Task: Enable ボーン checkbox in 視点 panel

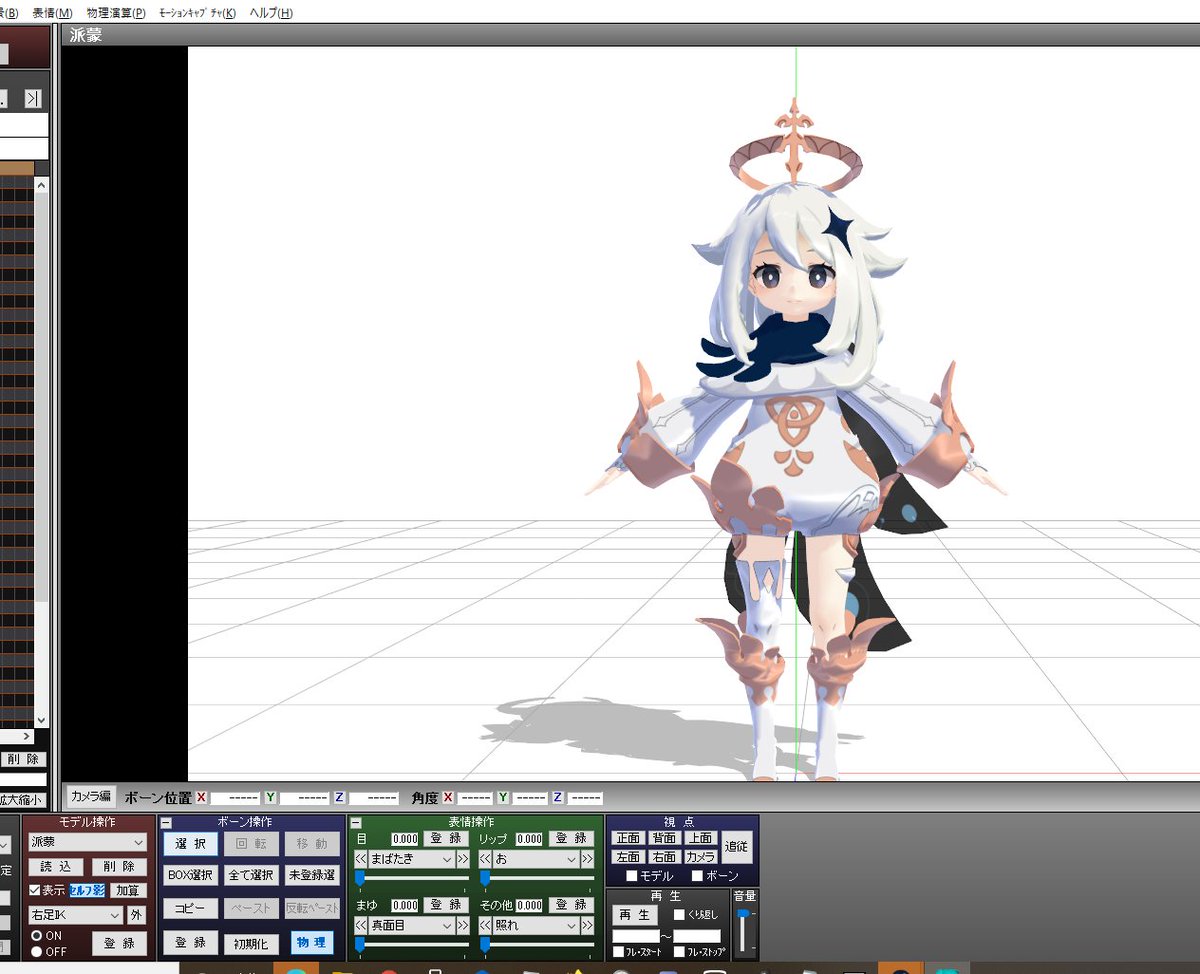Action: (x=698, y=876)
